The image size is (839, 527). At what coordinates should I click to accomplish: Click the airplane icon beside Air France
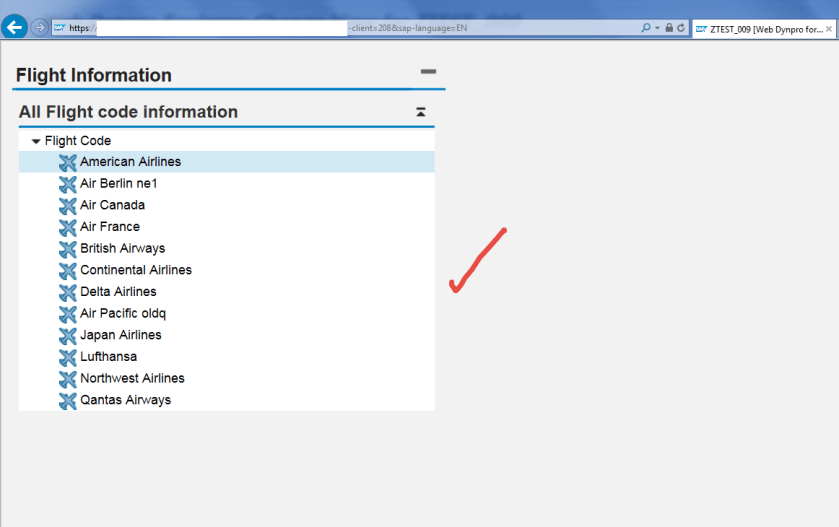pos(67,227)
